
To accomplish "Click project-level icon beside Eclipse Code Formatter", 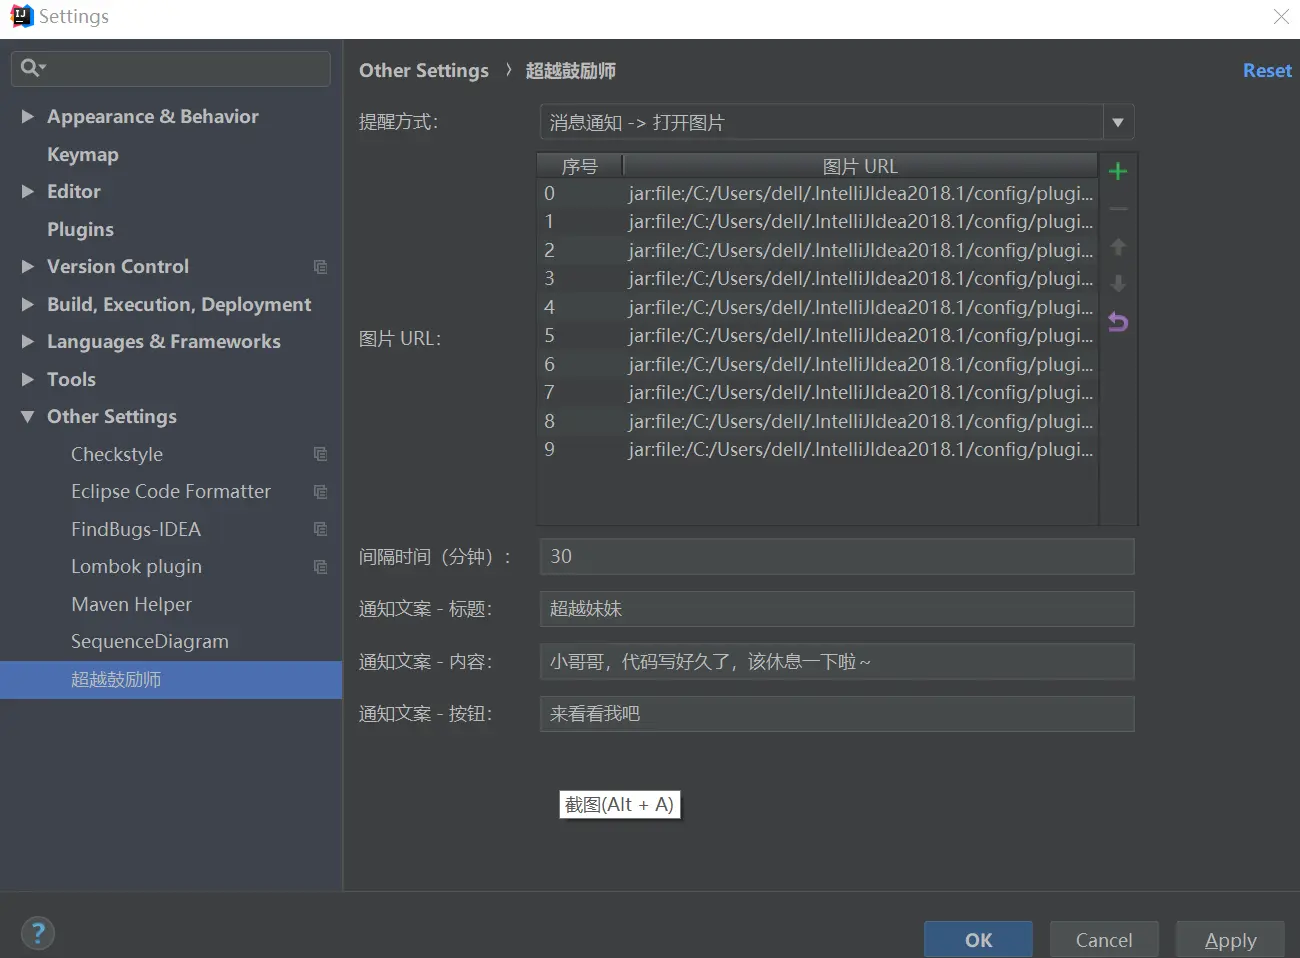I will 320,492.
